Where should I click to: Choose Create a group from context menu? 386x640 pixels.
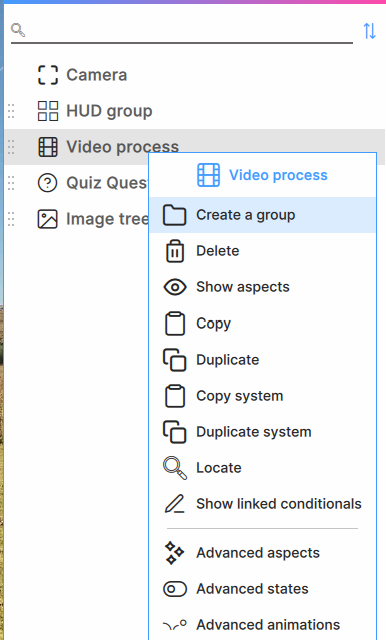(x=262, y=215)
